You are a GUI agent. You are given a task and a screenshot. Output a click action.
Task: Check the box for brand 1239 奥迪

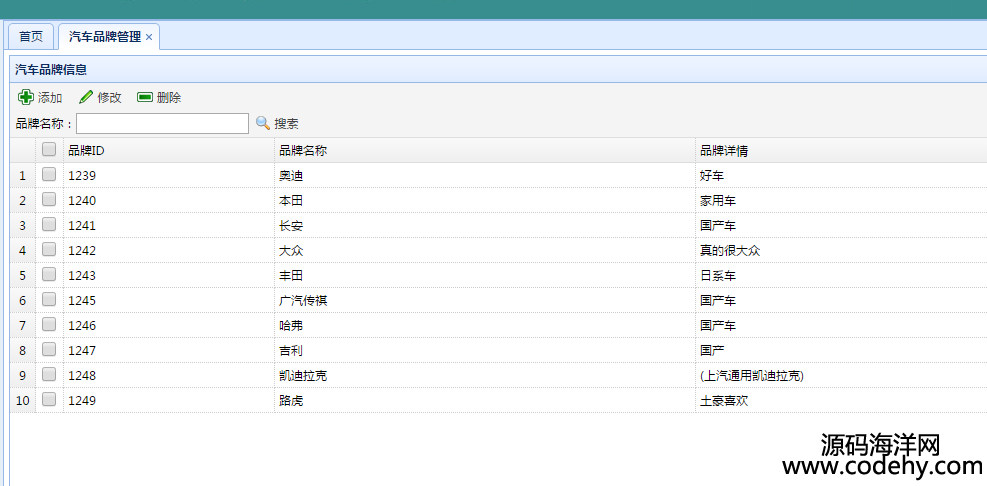tap(49, 174)
